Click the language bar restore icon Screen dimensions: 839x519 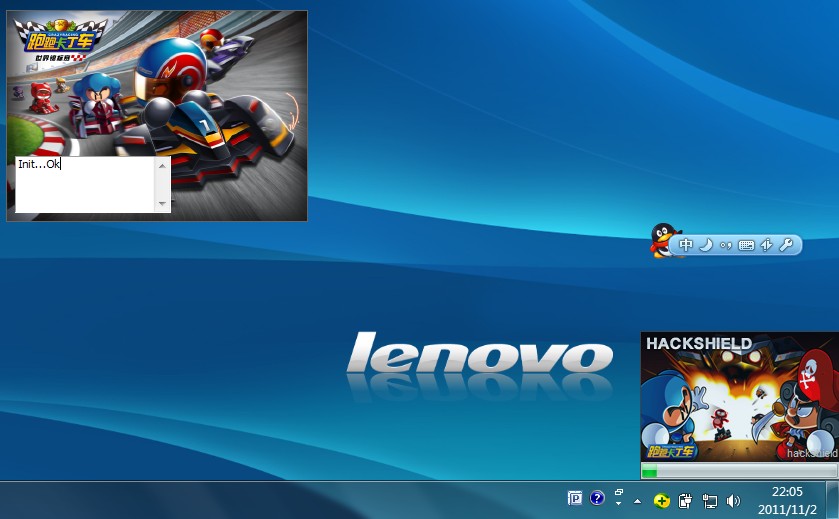619,492
